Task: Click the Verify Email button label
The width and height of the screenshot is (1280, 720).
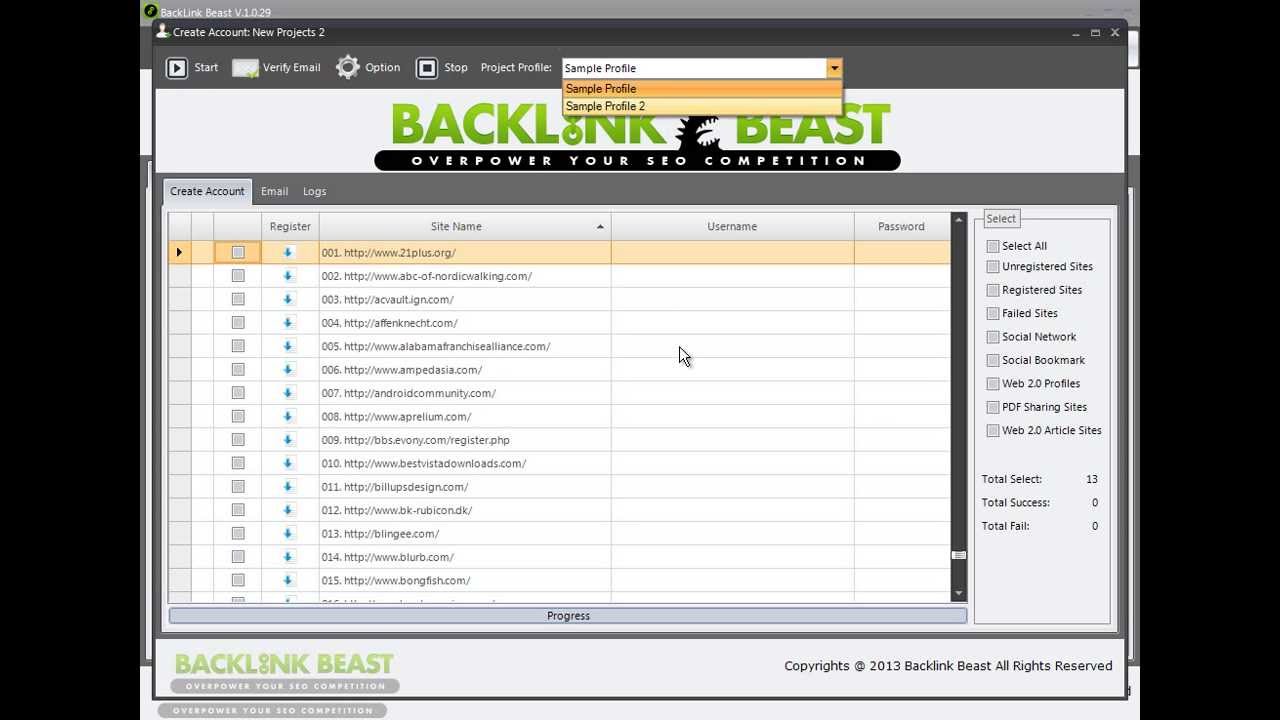Action: point(292,68)
